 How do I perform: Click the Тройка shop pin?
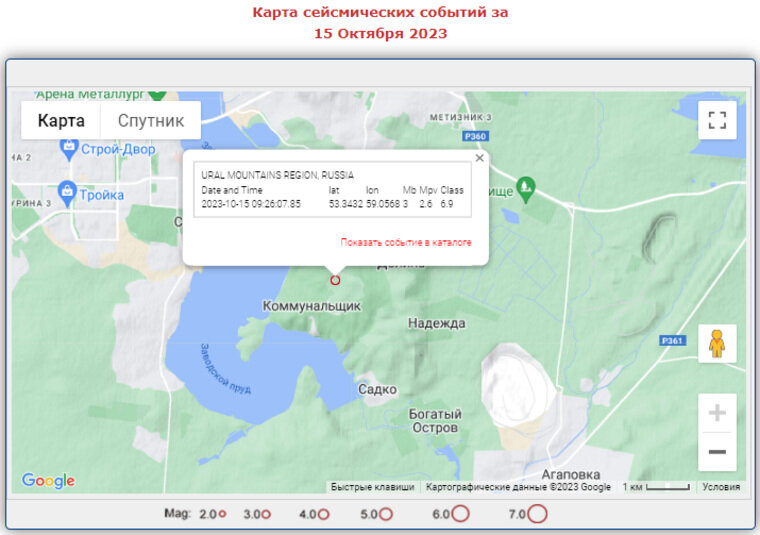(x=67, y=193)
